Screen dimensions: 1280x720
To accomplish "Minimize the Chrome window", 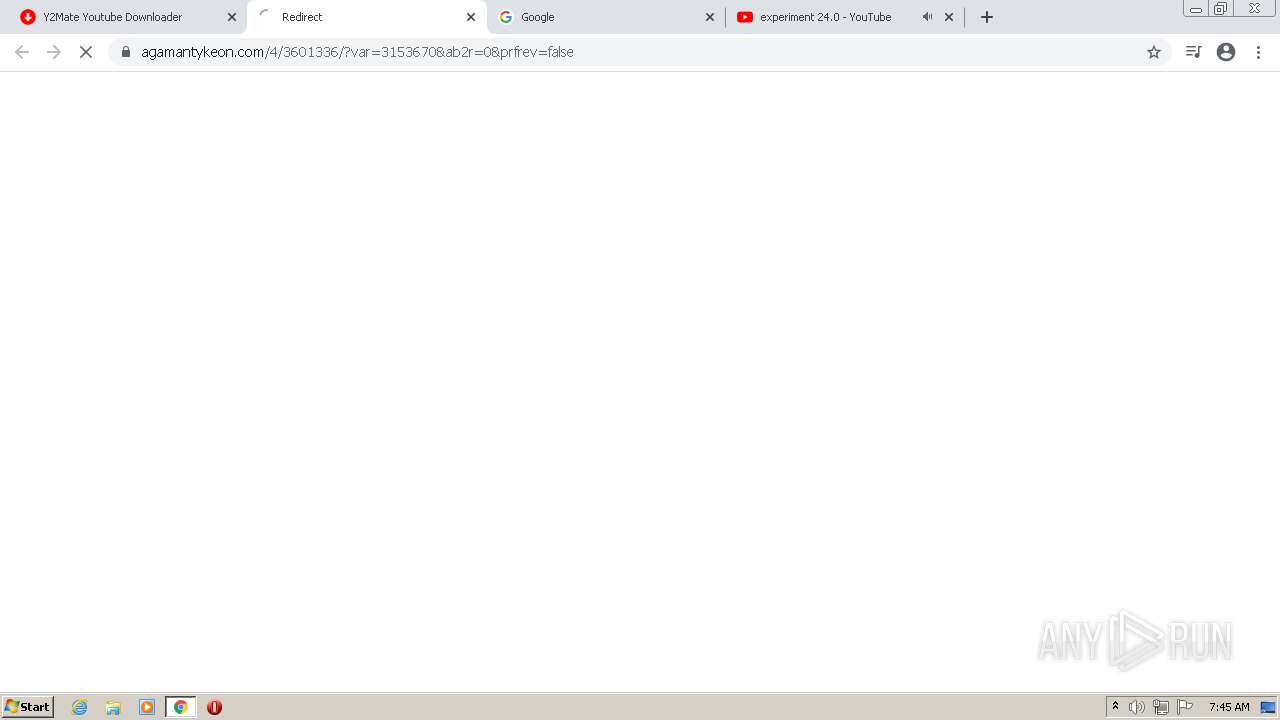I will click(x=1196, y=8).
